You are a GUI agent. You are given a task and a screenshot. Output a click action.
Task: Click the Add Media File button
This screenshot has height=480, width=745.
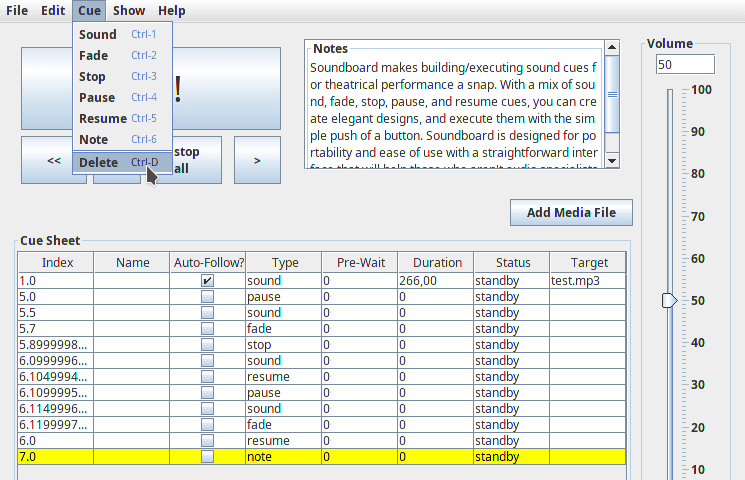pos(571,212)
